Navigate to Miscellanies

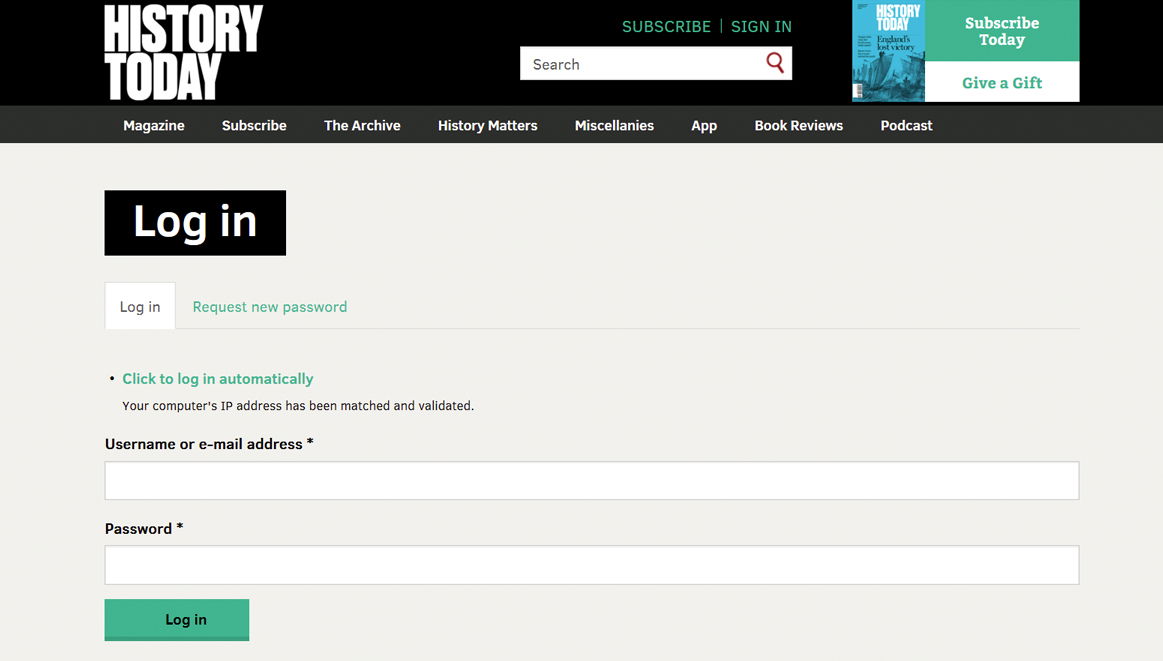[614, 125]
